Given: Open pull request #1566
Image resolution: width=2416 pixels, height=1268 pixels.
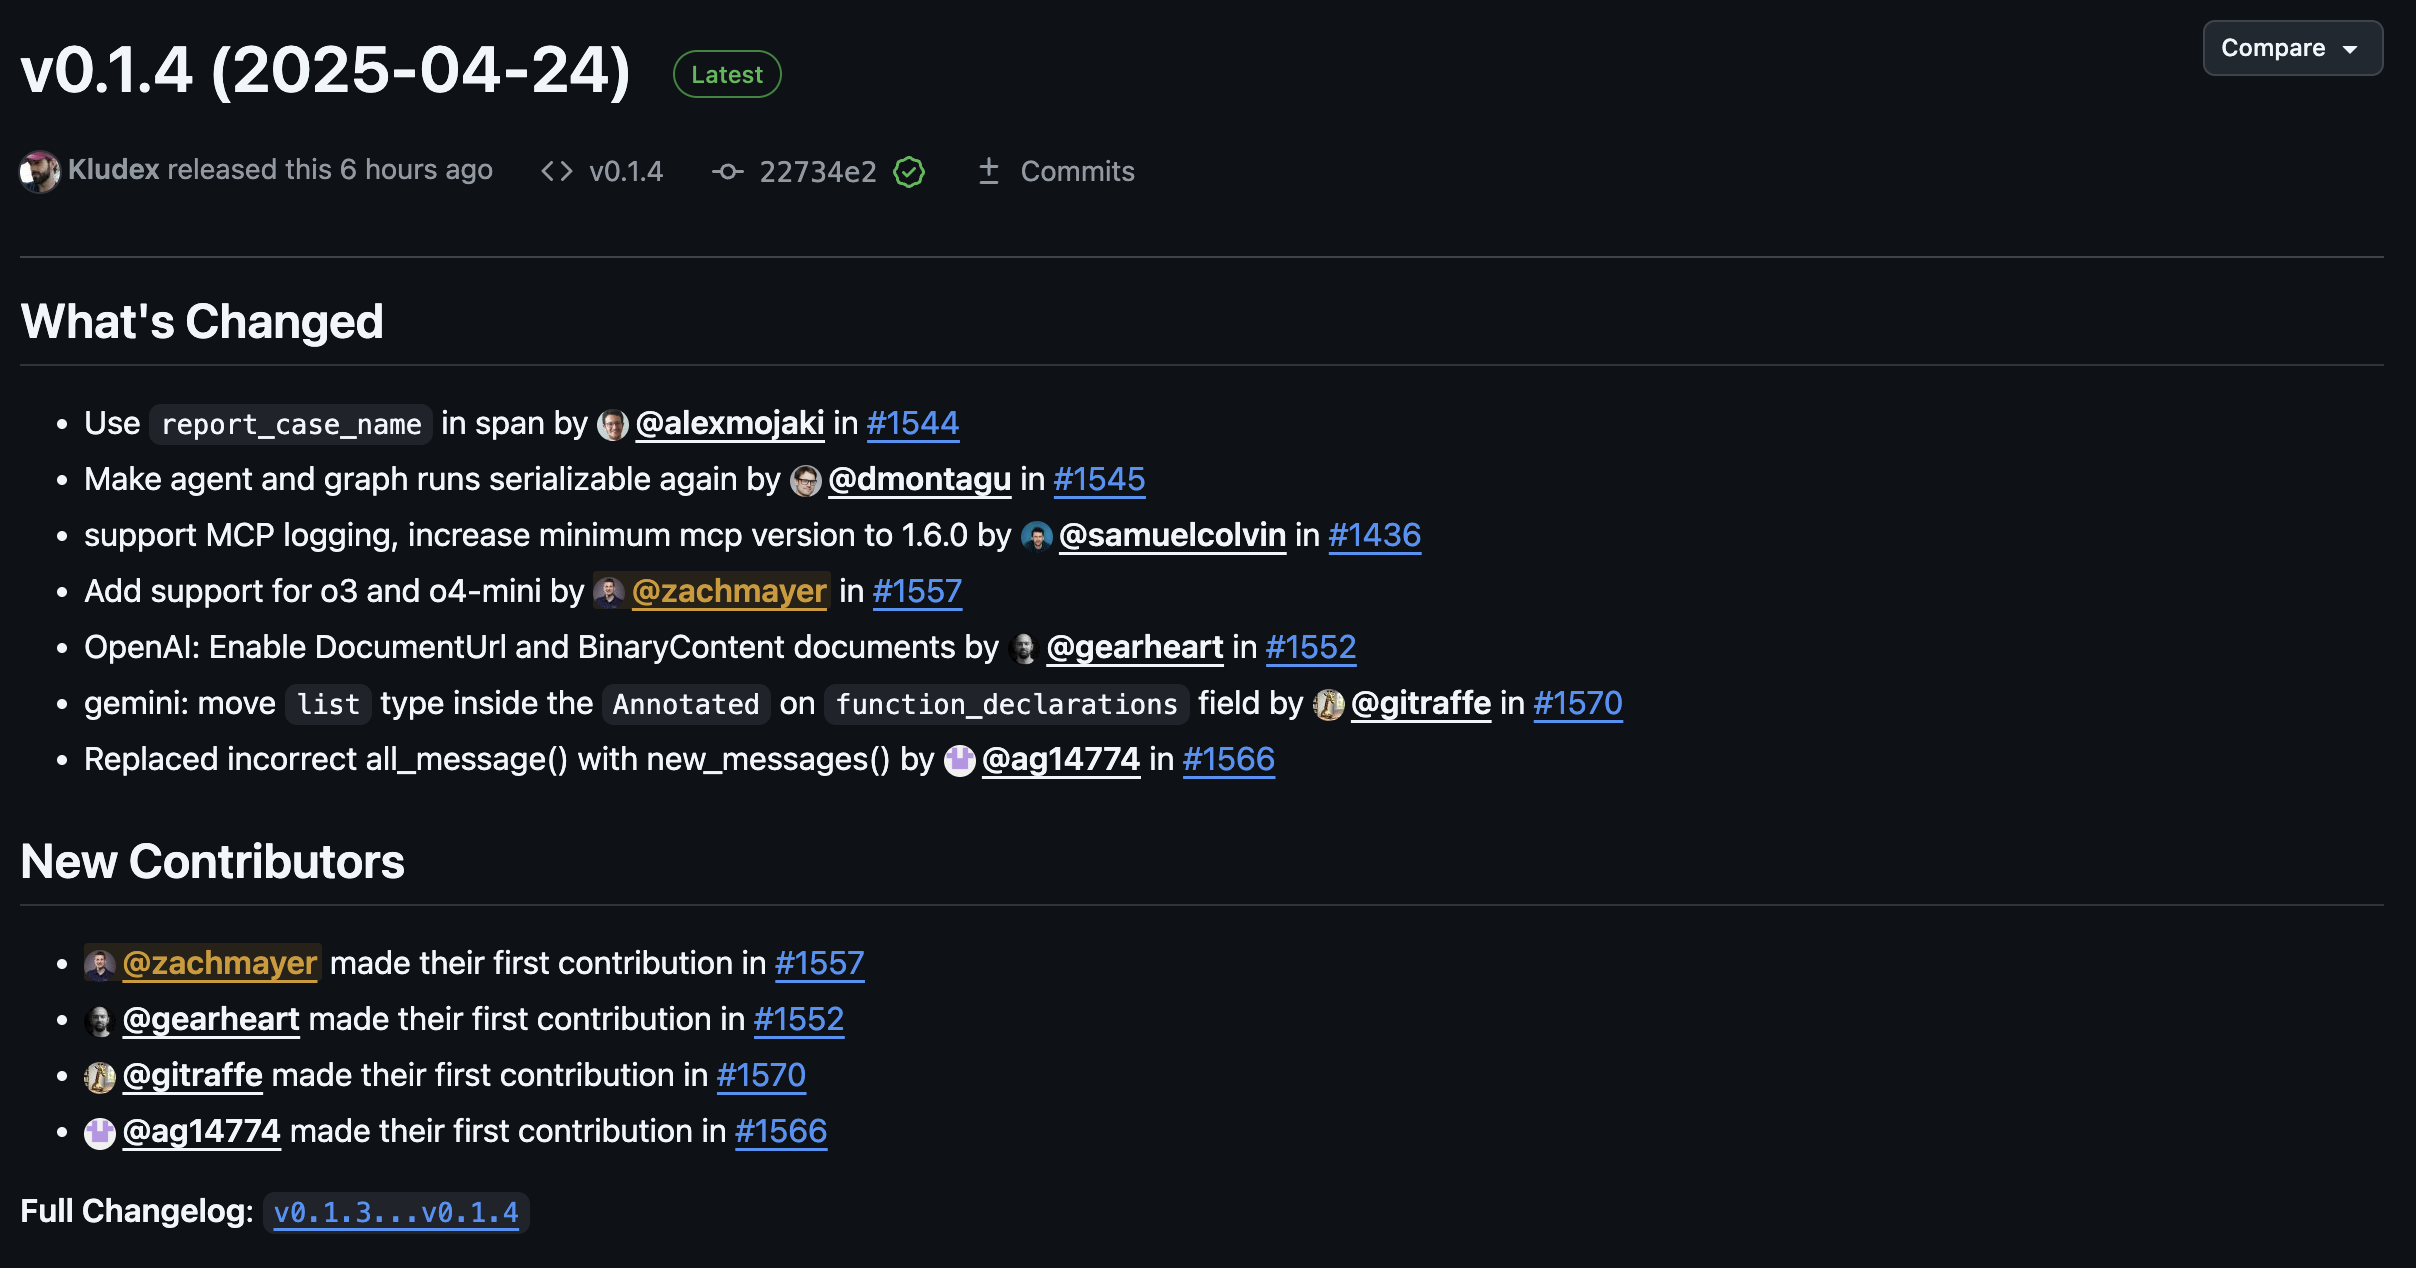Looking at the screenshot, I should coord(1228,759).
